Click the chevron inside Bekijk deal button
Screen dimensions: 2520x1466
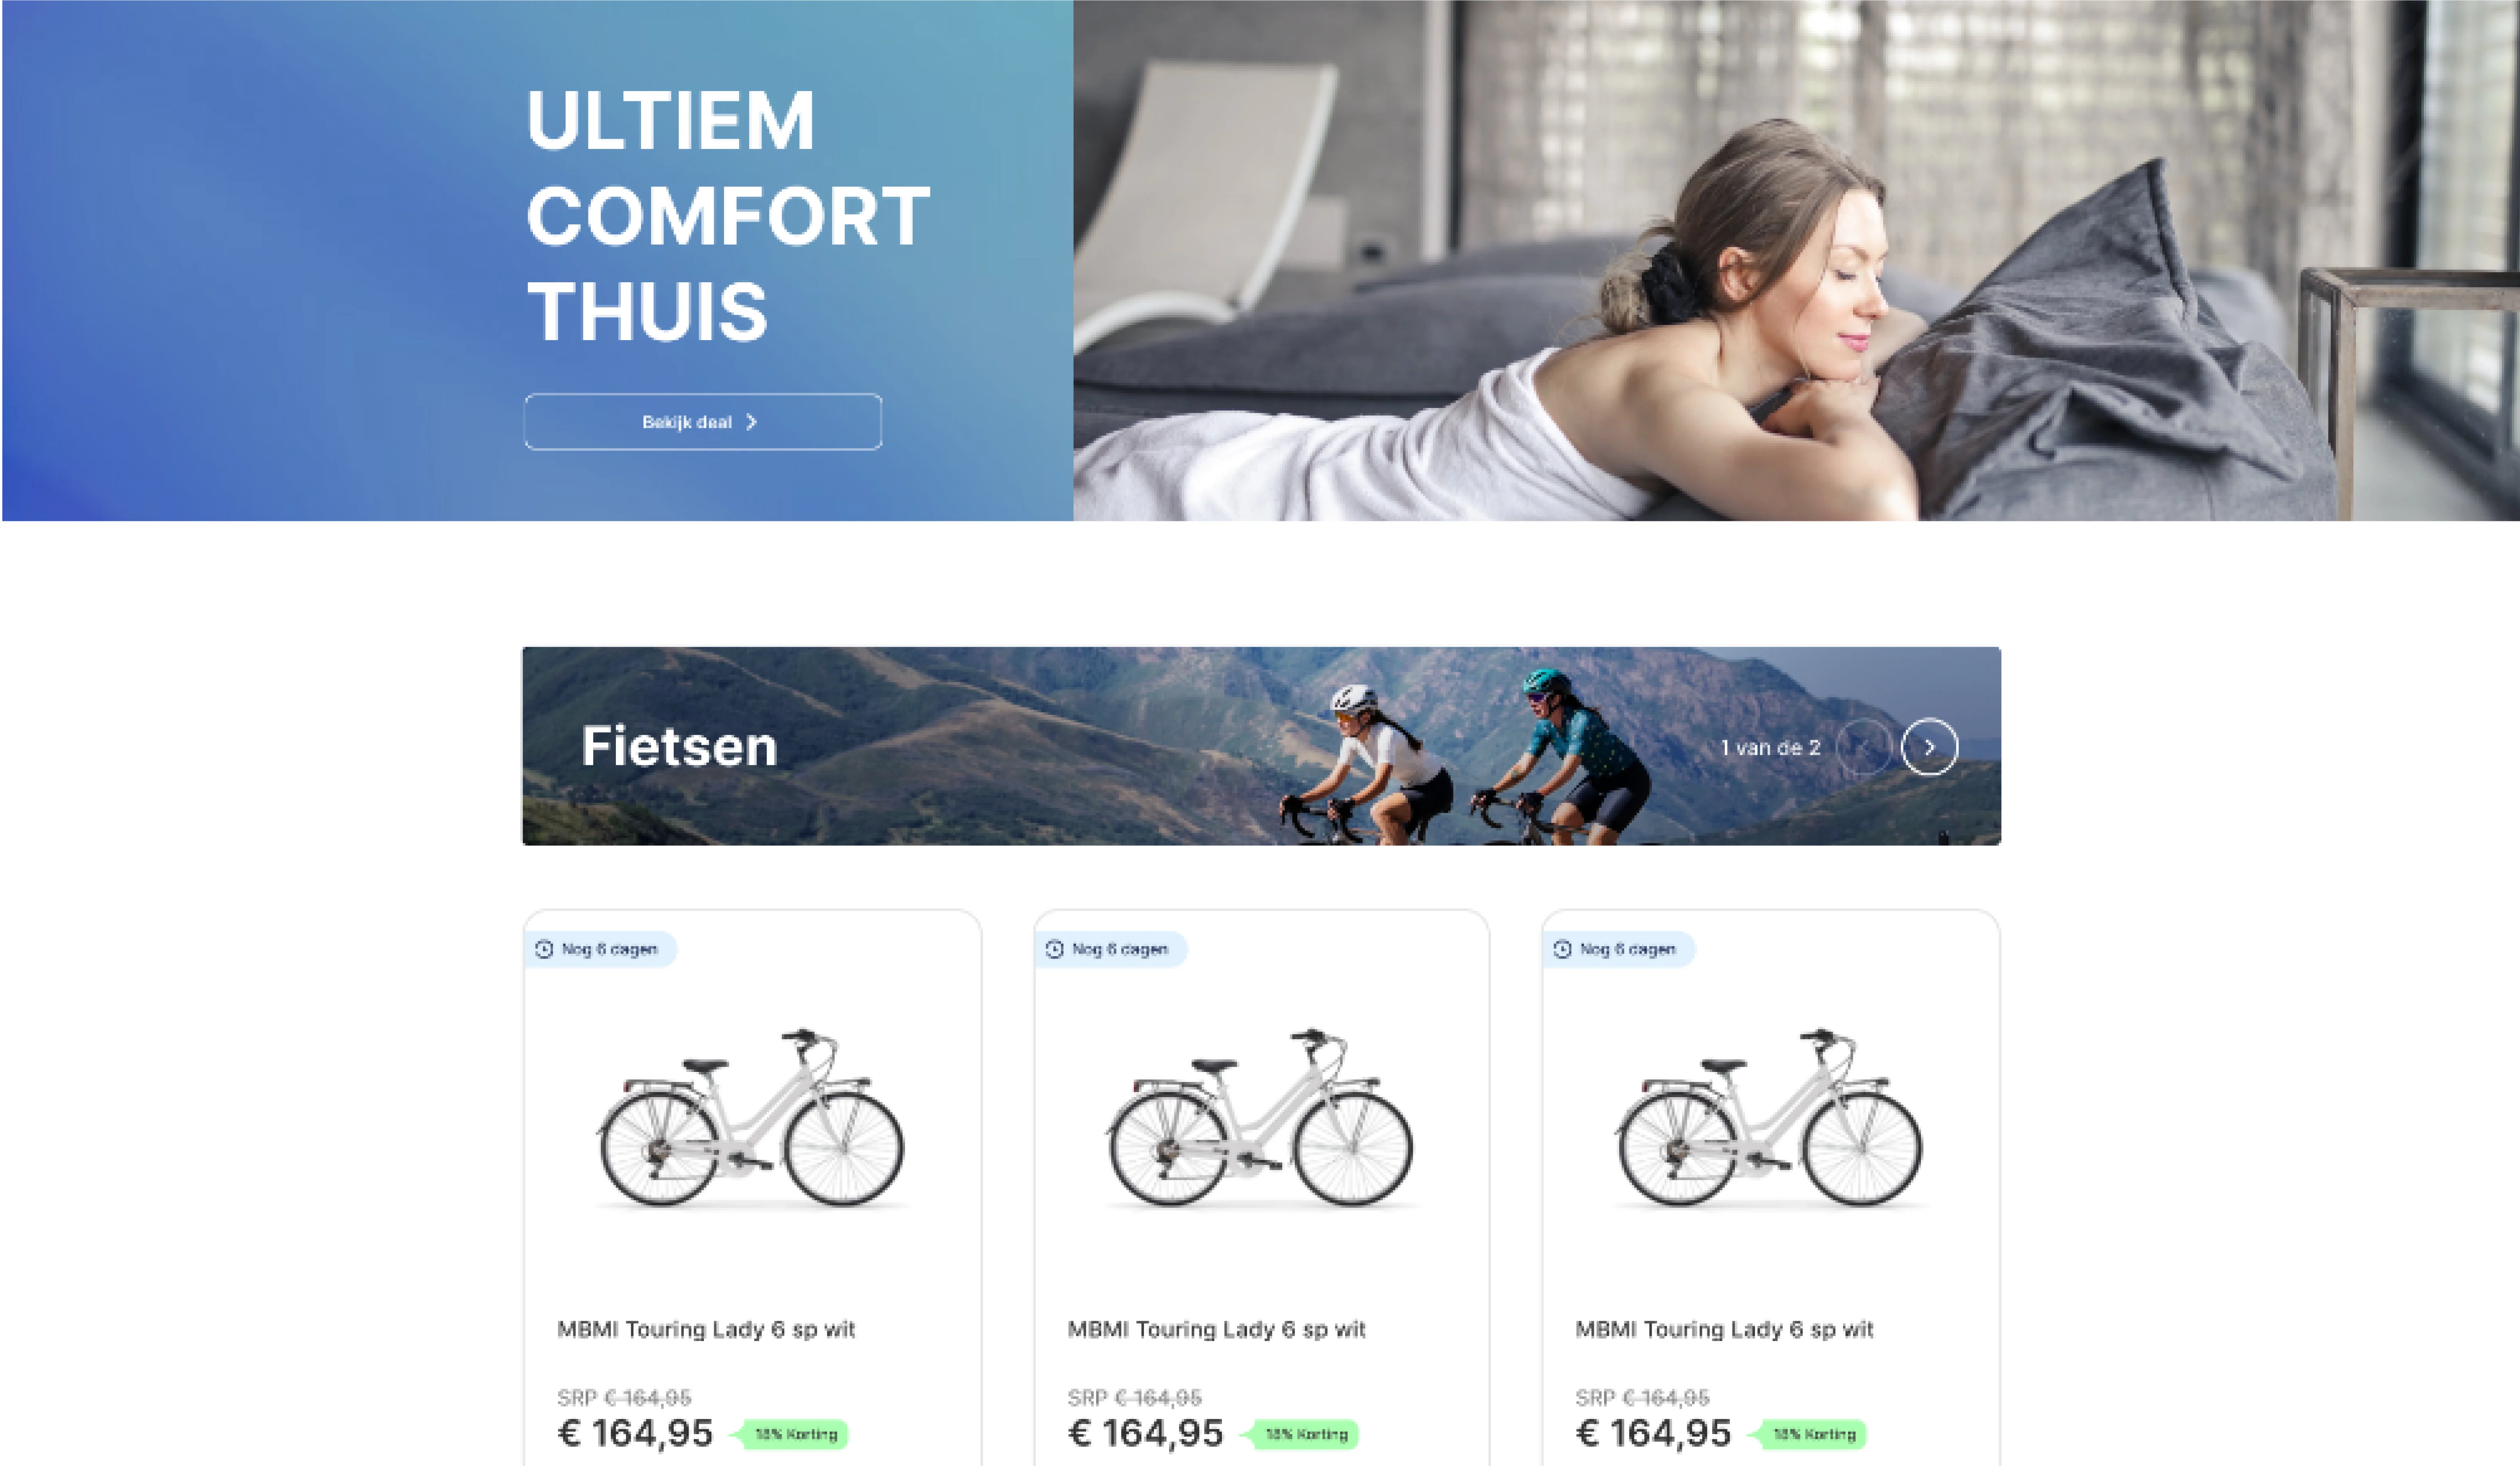point(751,422)
